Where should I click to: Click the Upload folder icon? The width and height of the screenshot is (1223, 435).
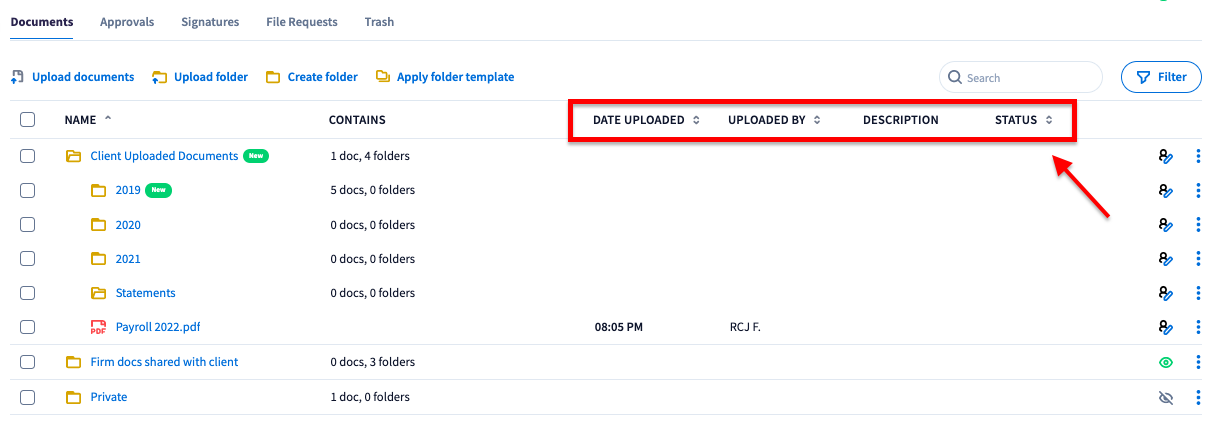click(x=159, y=77)
